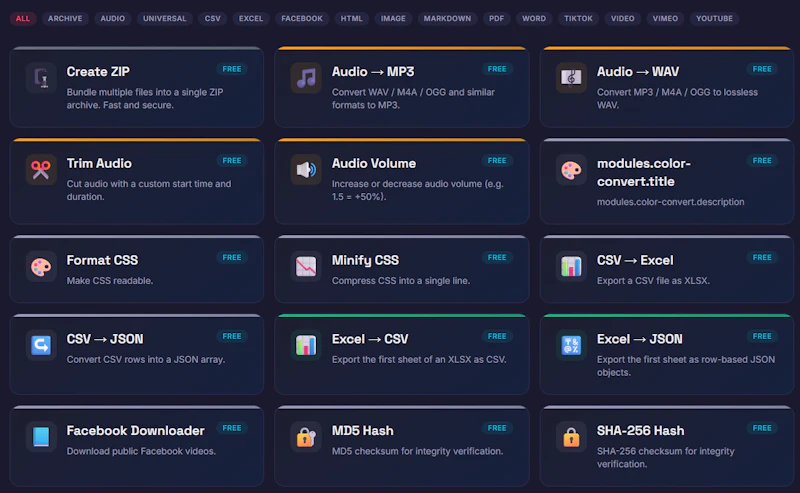Open the Audio → WAV title

(x=638, y=71)
